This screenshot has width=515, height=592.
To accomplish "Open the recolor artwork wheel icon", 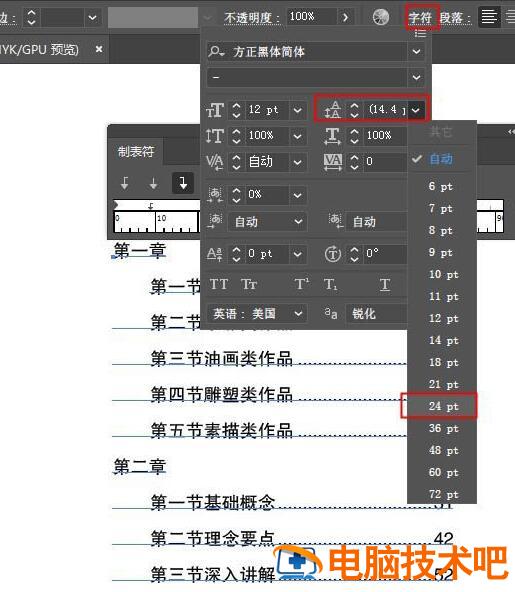I will pos(381,17).
